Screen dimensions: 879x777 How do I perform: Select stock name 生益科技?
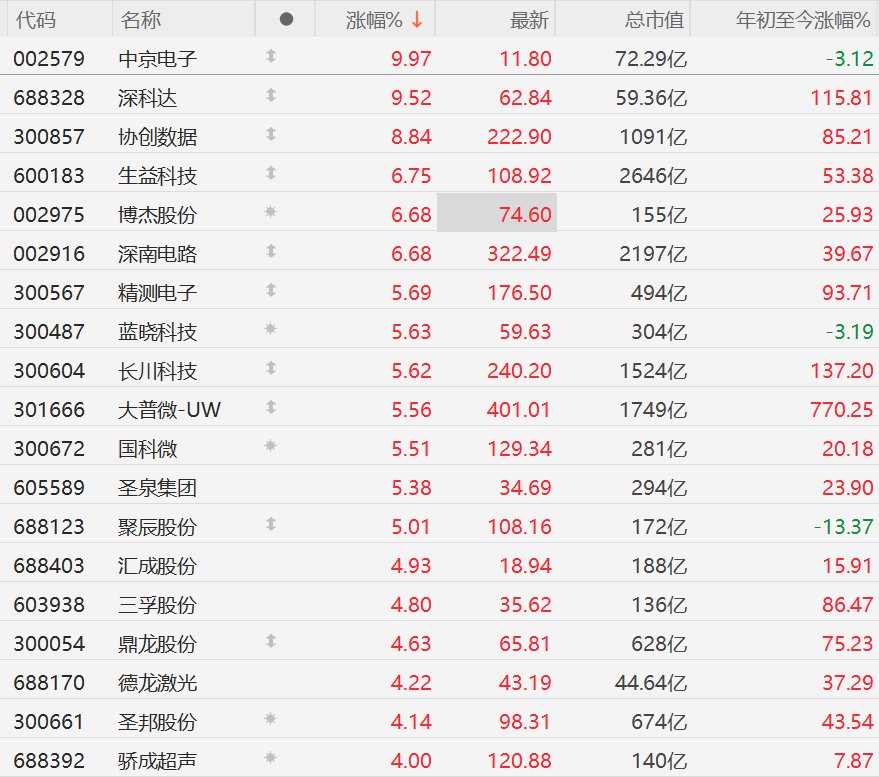[158, 176]
